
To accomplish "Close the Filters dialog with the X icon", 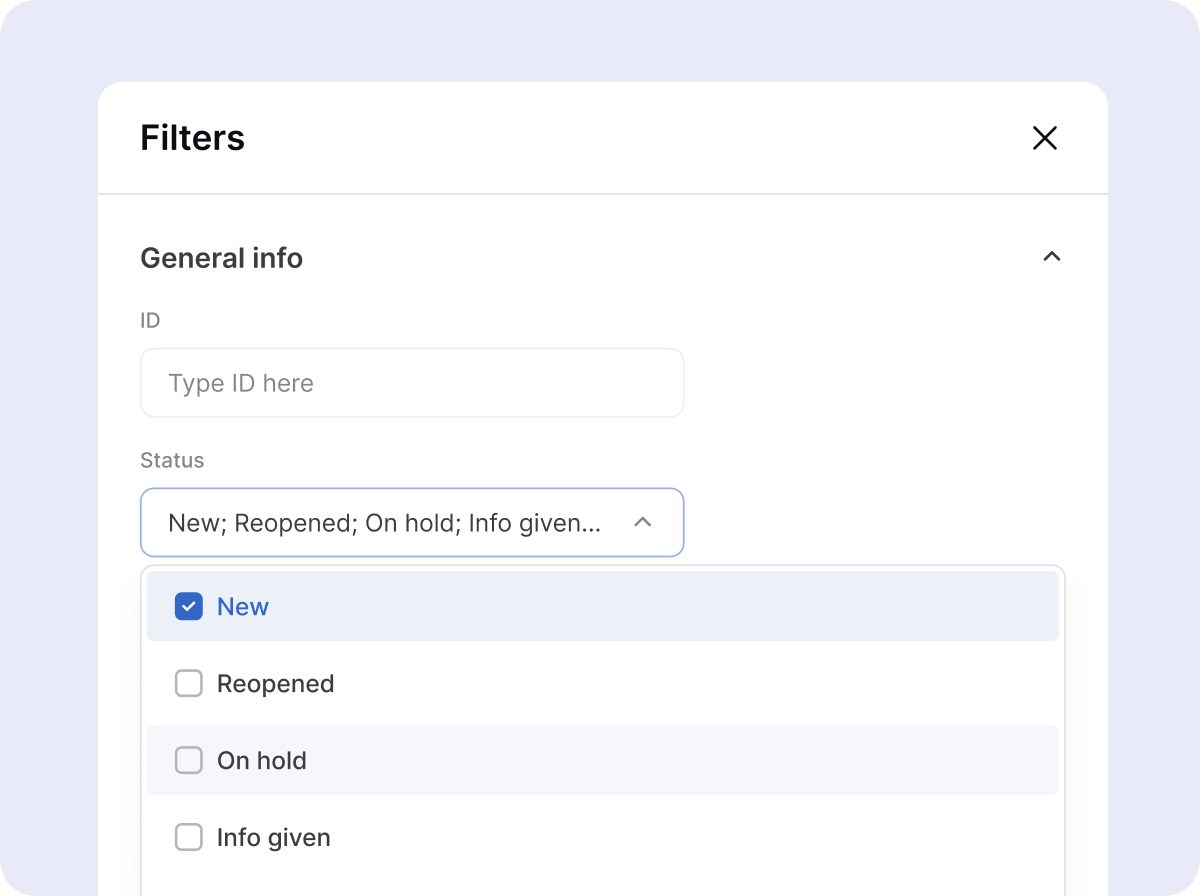I will [1045, 138].
